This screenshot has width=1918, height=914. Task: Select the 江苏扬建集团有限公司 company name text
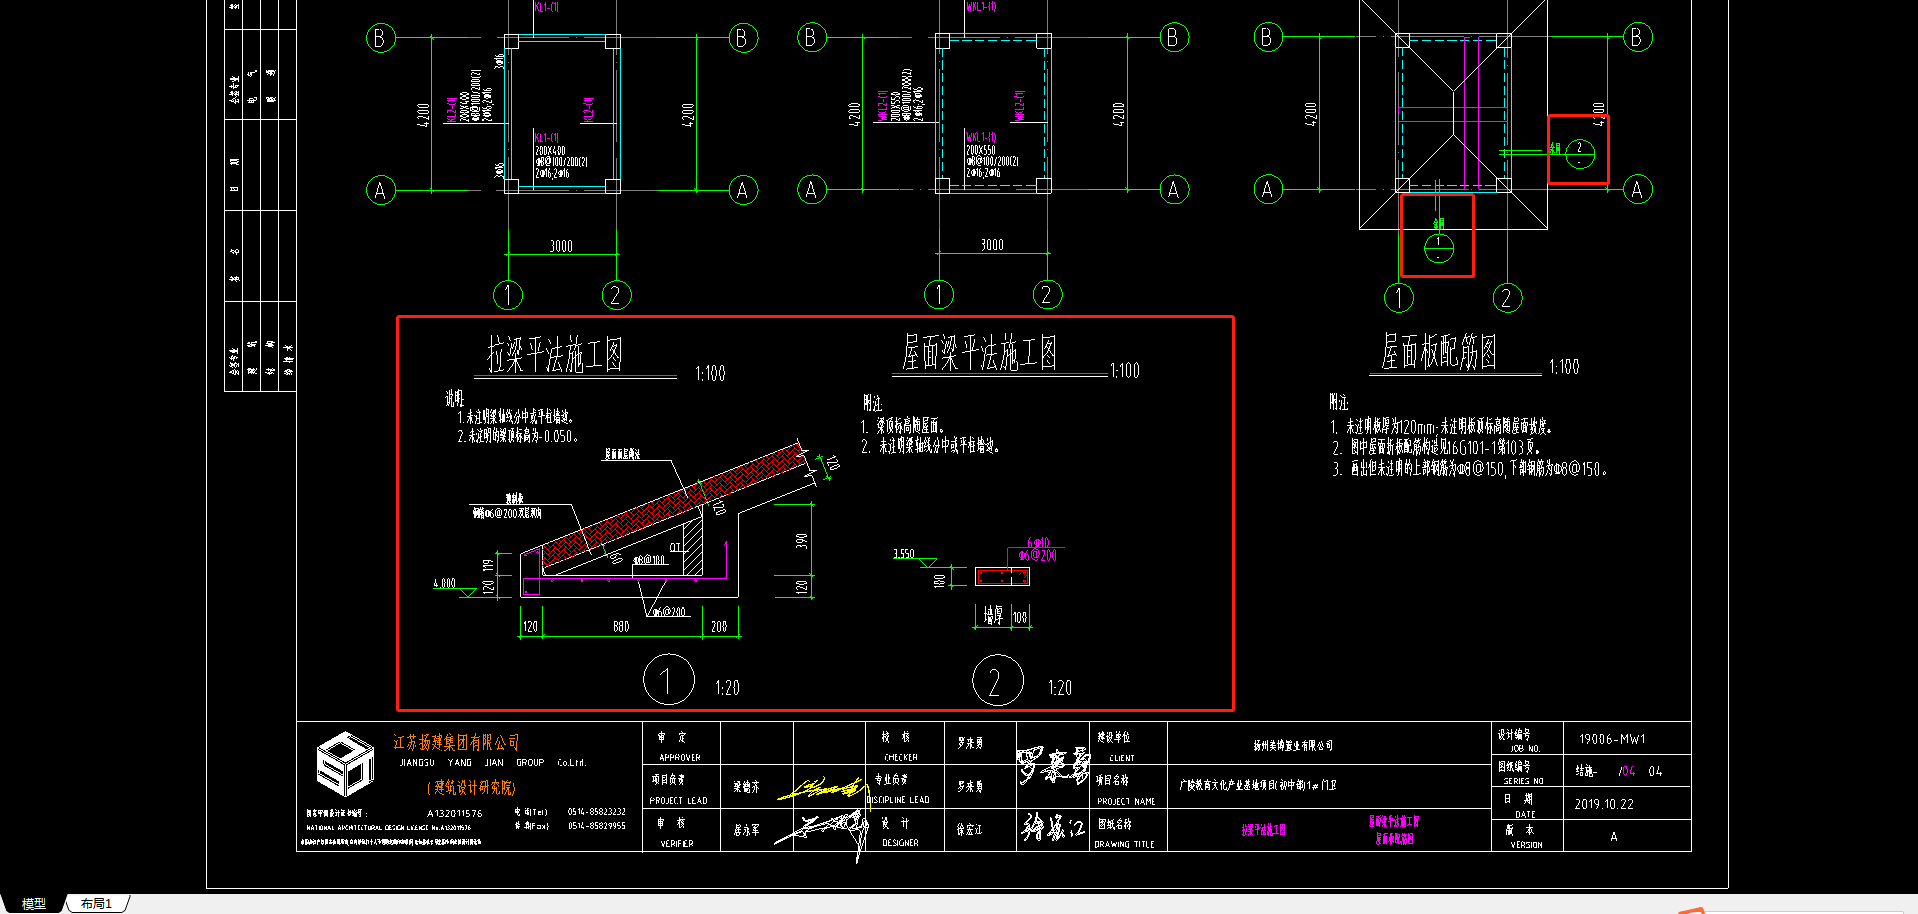tap(456, 742)
